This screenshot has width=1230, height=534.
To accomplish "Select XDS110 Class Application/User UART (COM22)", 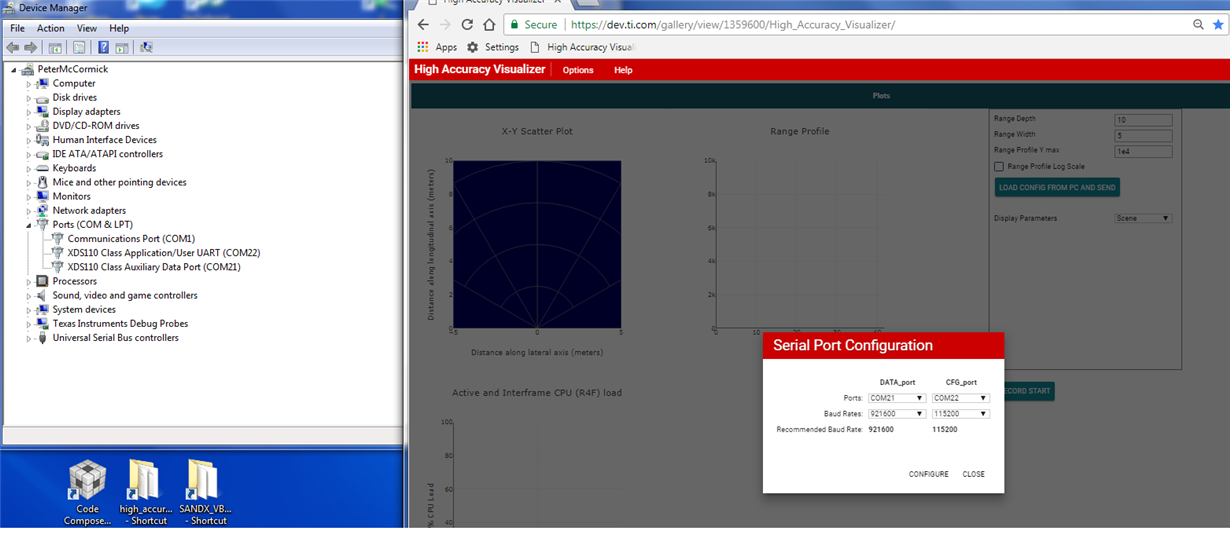I will [164, 253].
